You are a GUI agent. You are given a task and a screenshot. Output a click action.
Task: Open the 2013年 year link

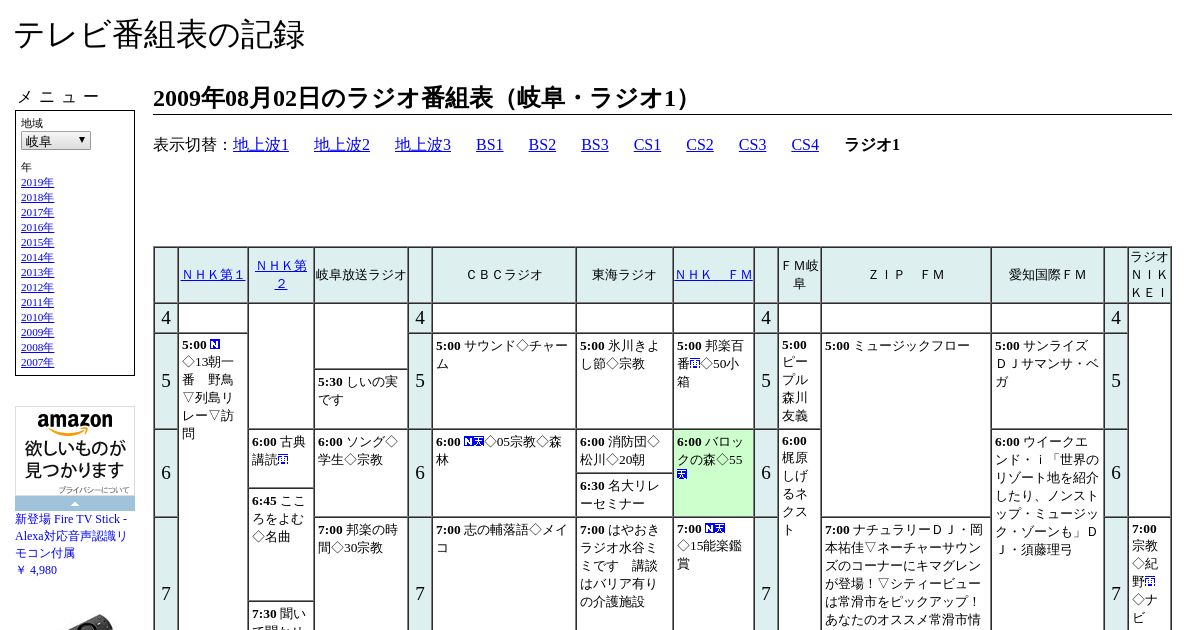click(x=37, y=272)
